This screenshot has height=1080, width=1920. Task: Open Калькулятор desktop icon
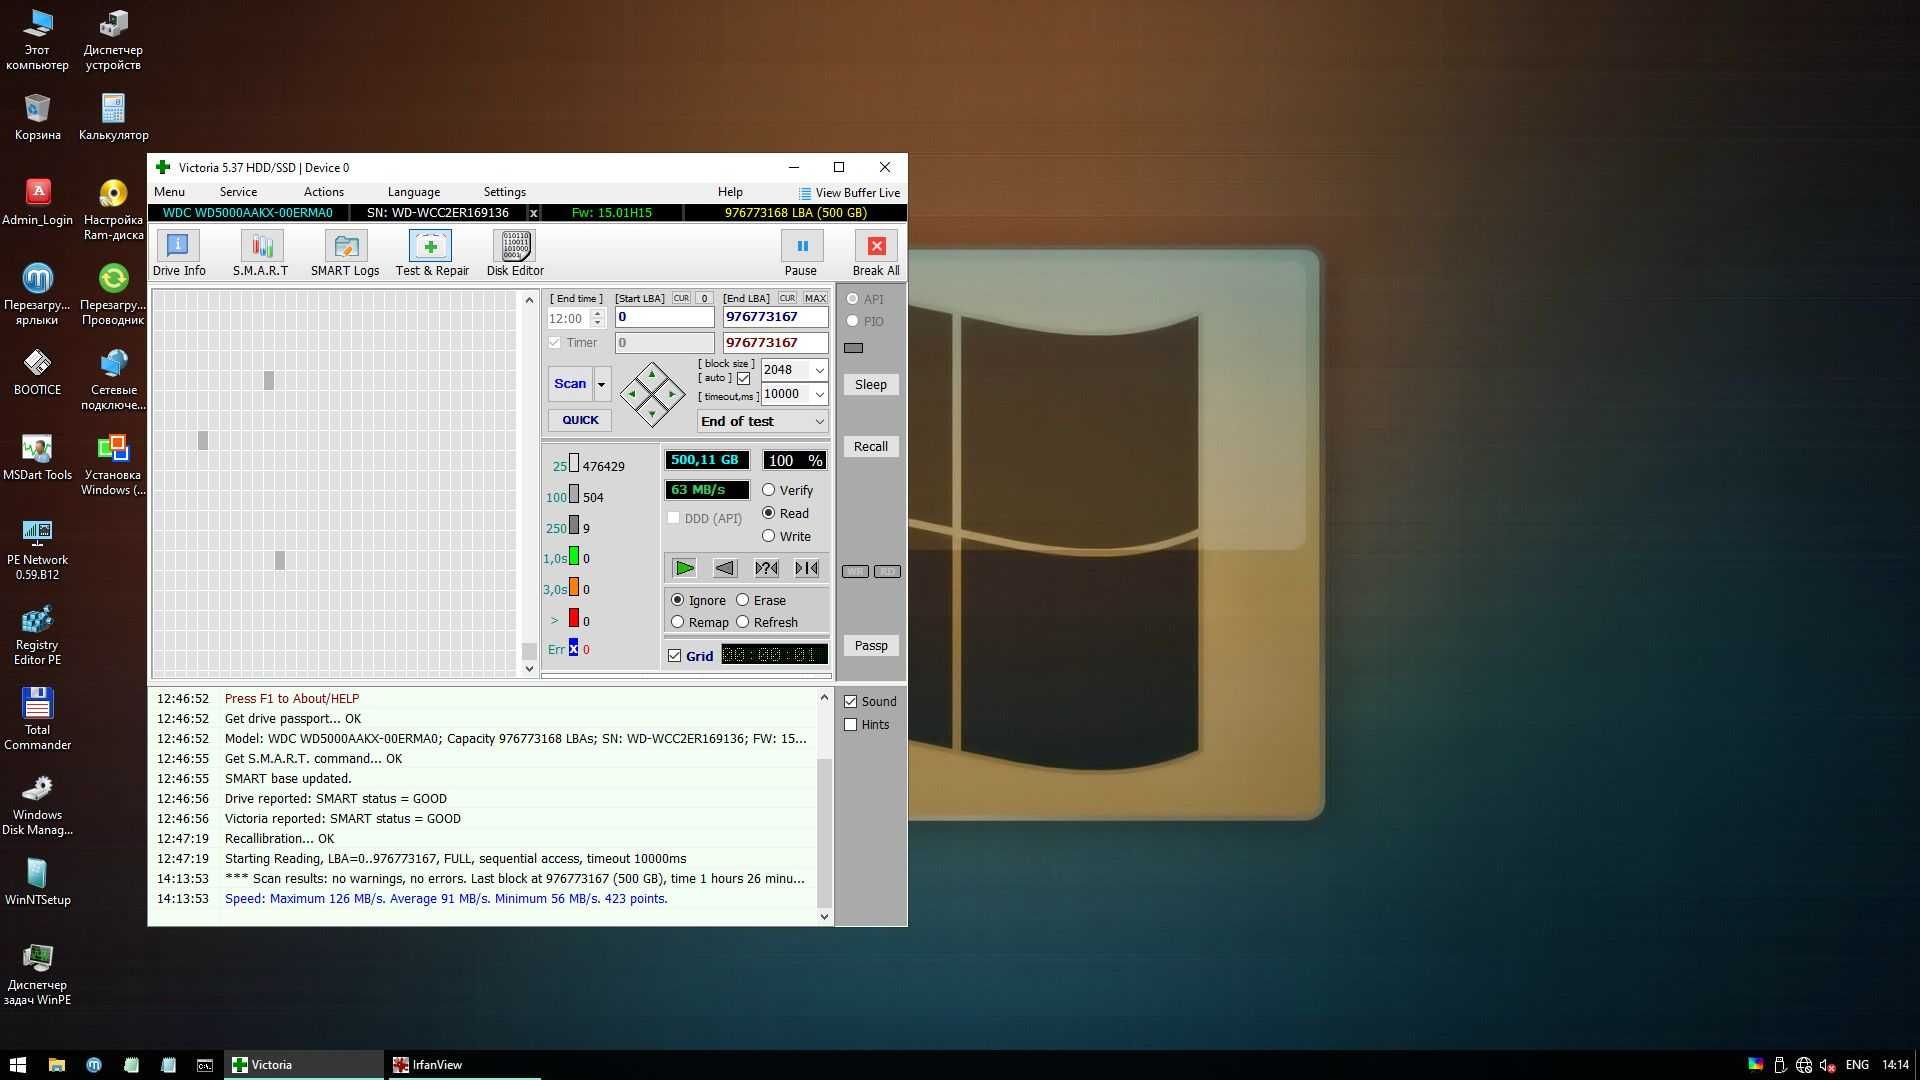[x=113, y=117]
